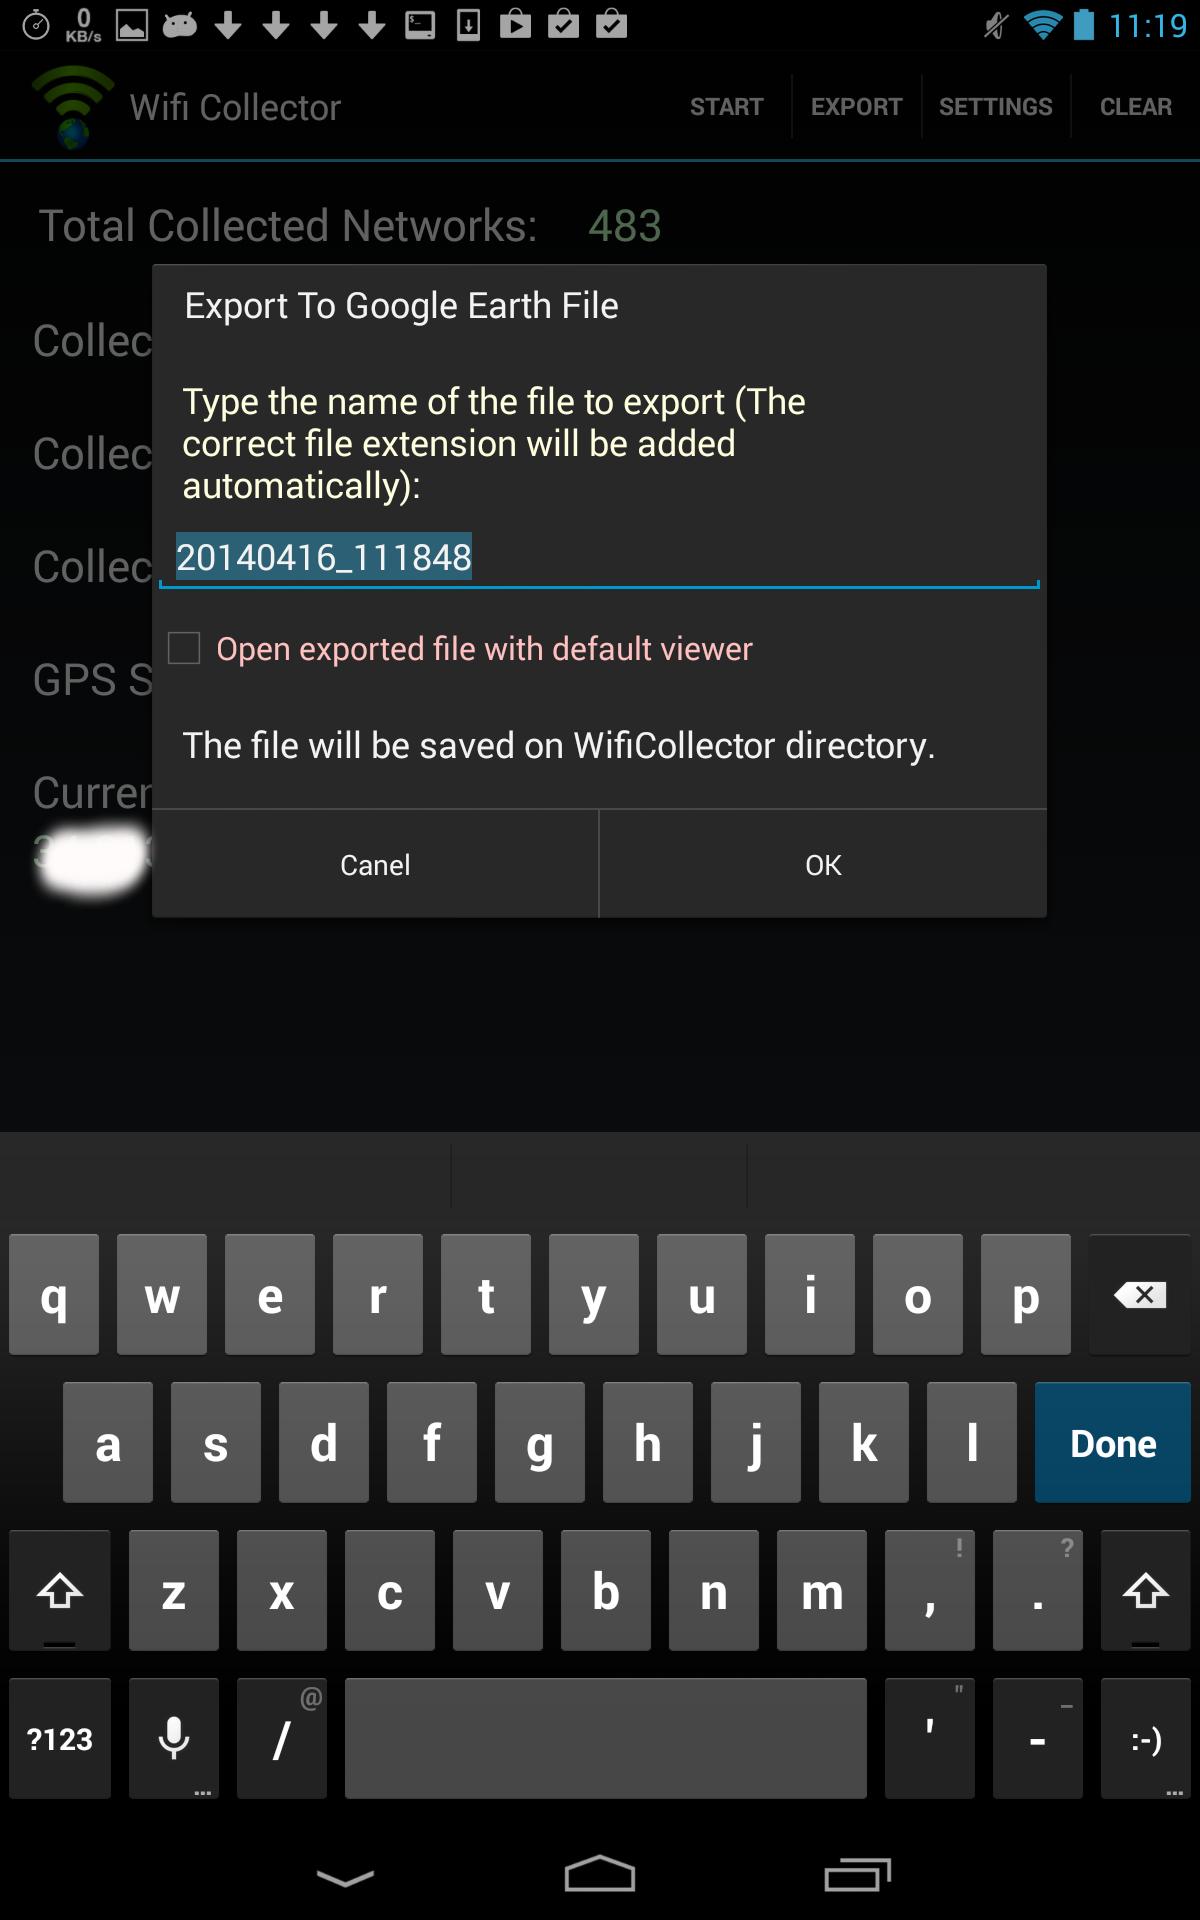Hide keyboard with the back chevron

345,1877
